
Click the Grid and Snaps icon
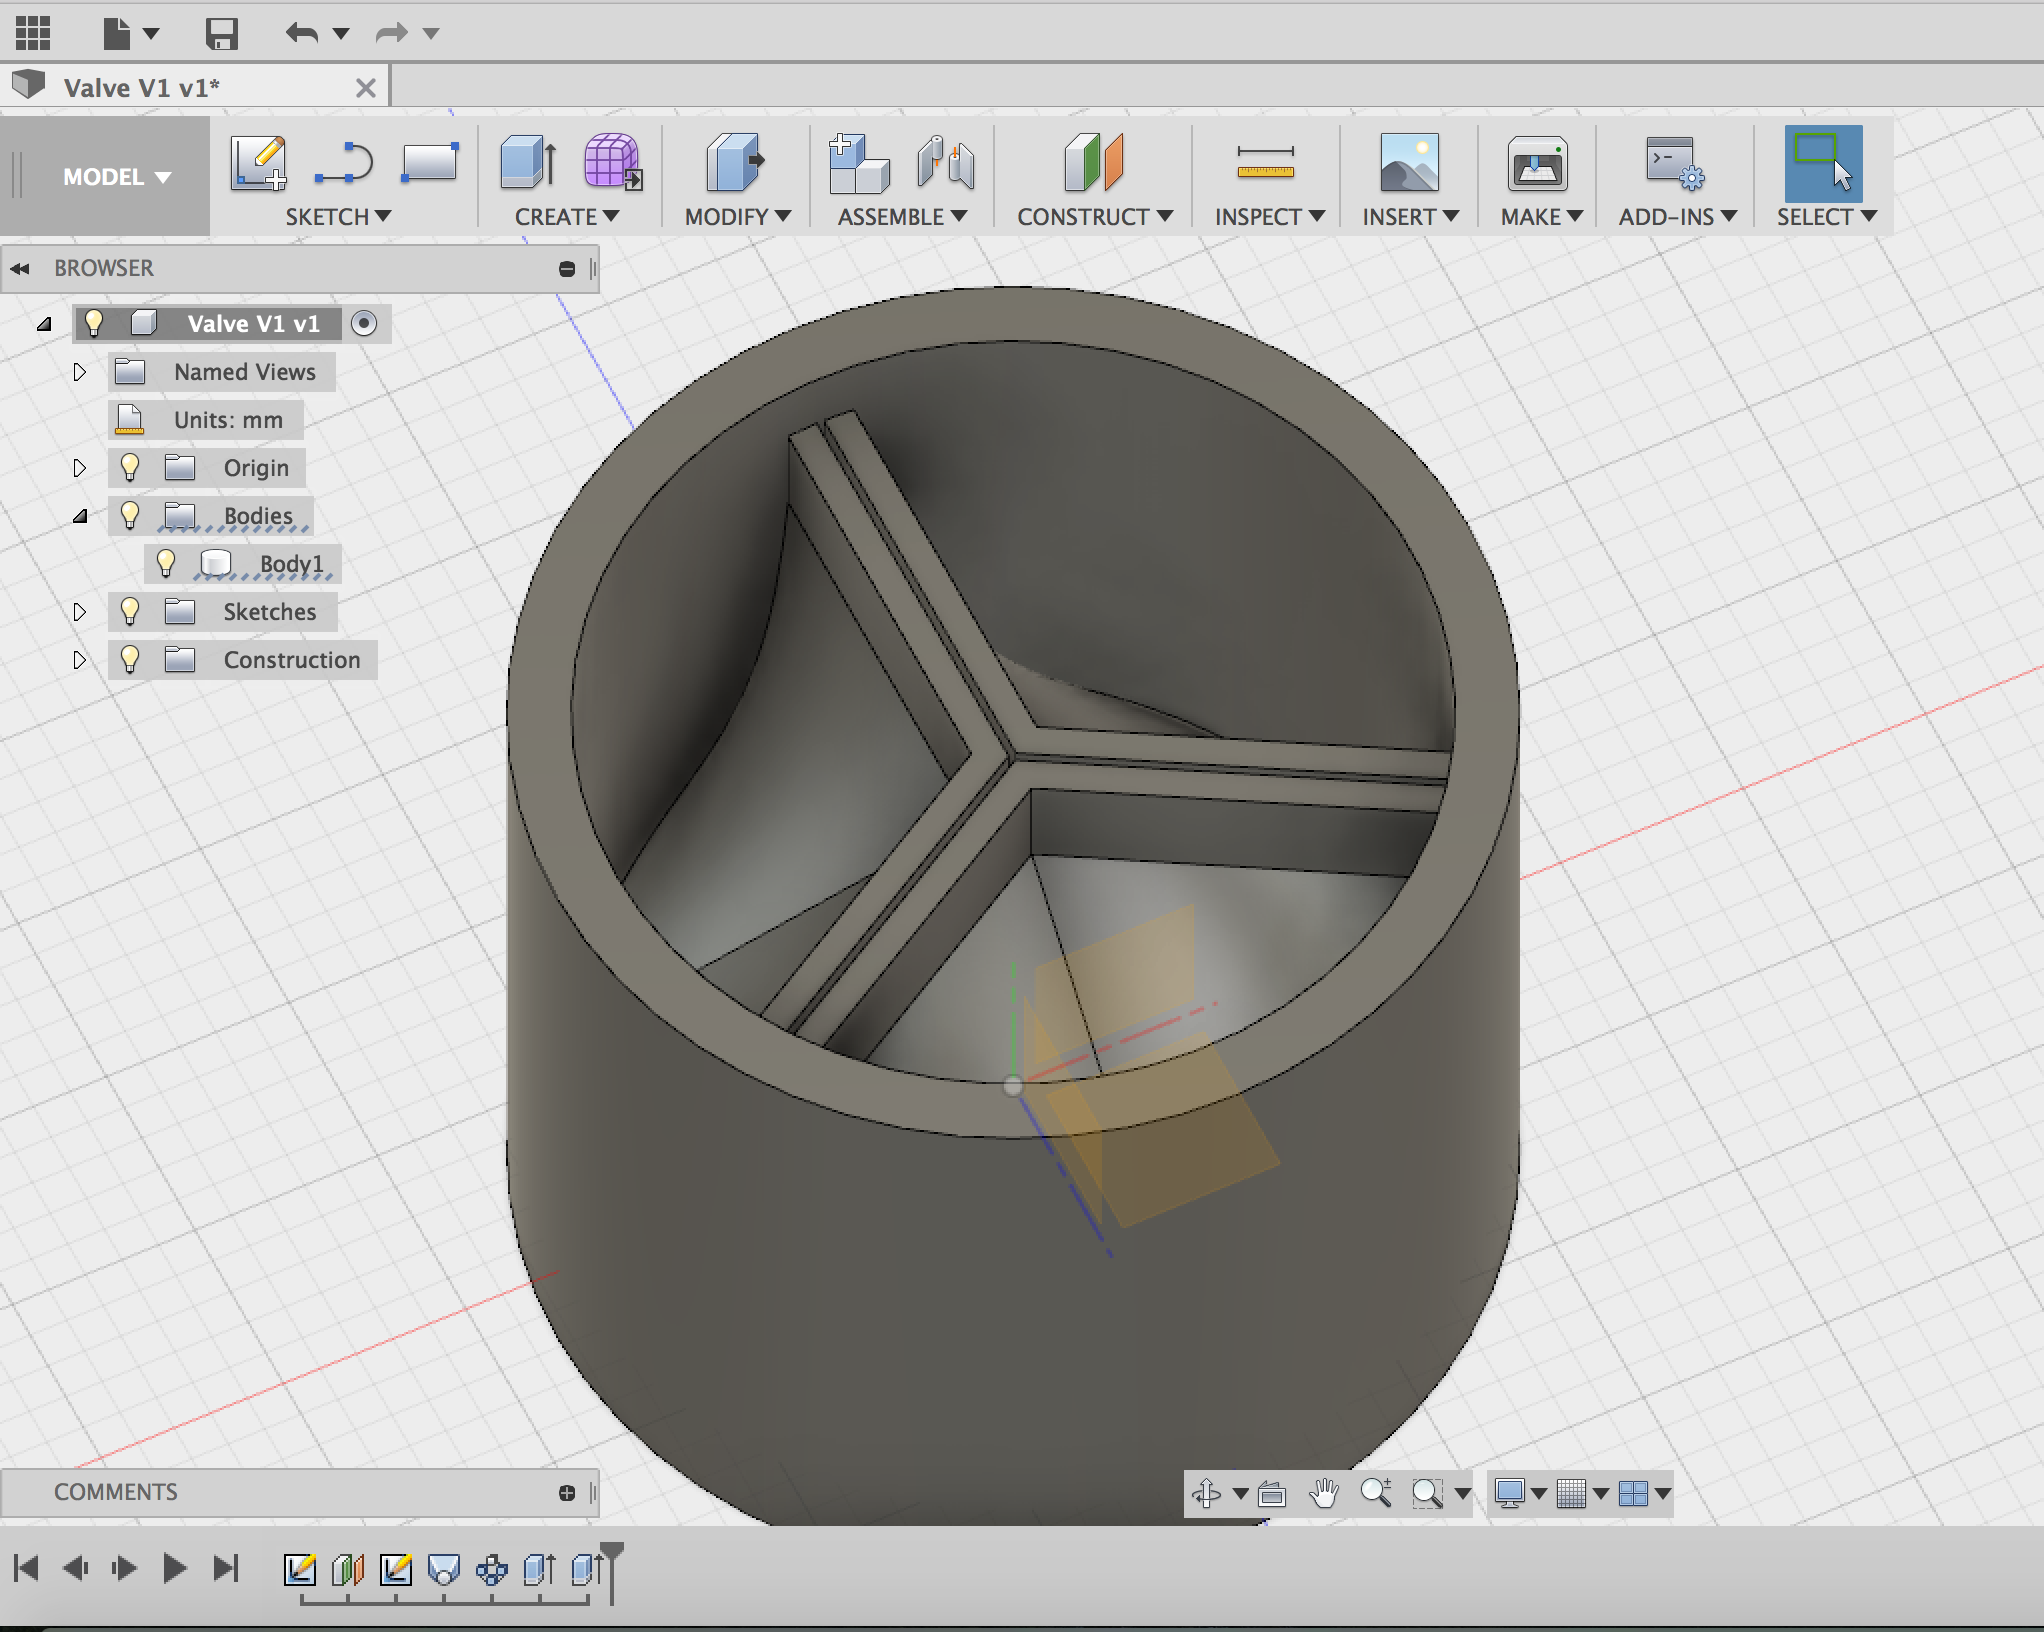[x=1572, y=1494]
